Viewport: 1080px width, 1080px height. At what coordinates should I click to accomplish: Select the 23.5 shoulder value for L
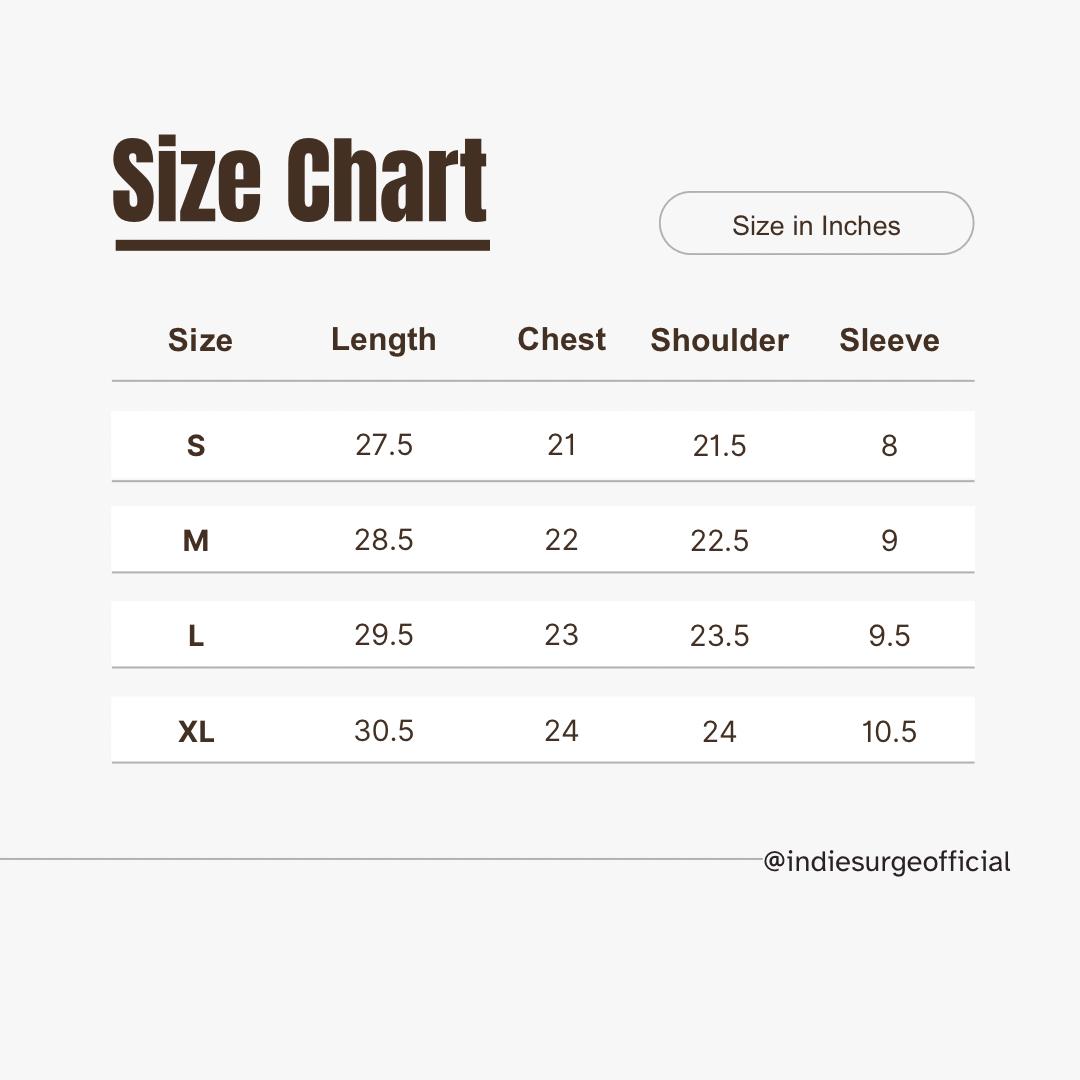[719, 636]
